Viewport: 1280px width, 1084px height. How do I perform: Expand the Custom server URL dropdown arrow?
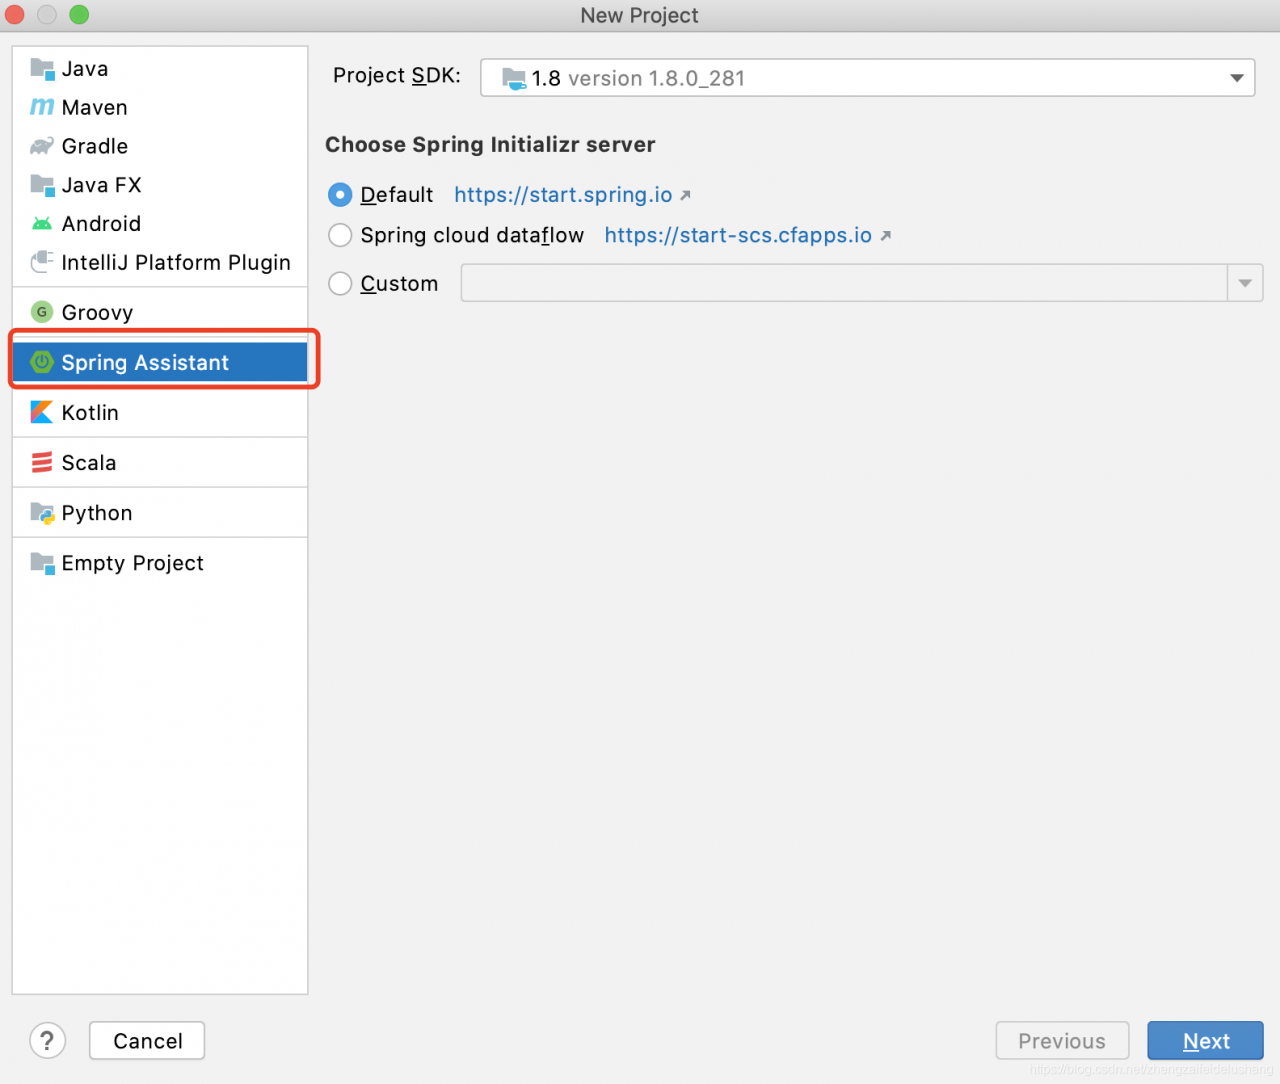(1245, 283)
